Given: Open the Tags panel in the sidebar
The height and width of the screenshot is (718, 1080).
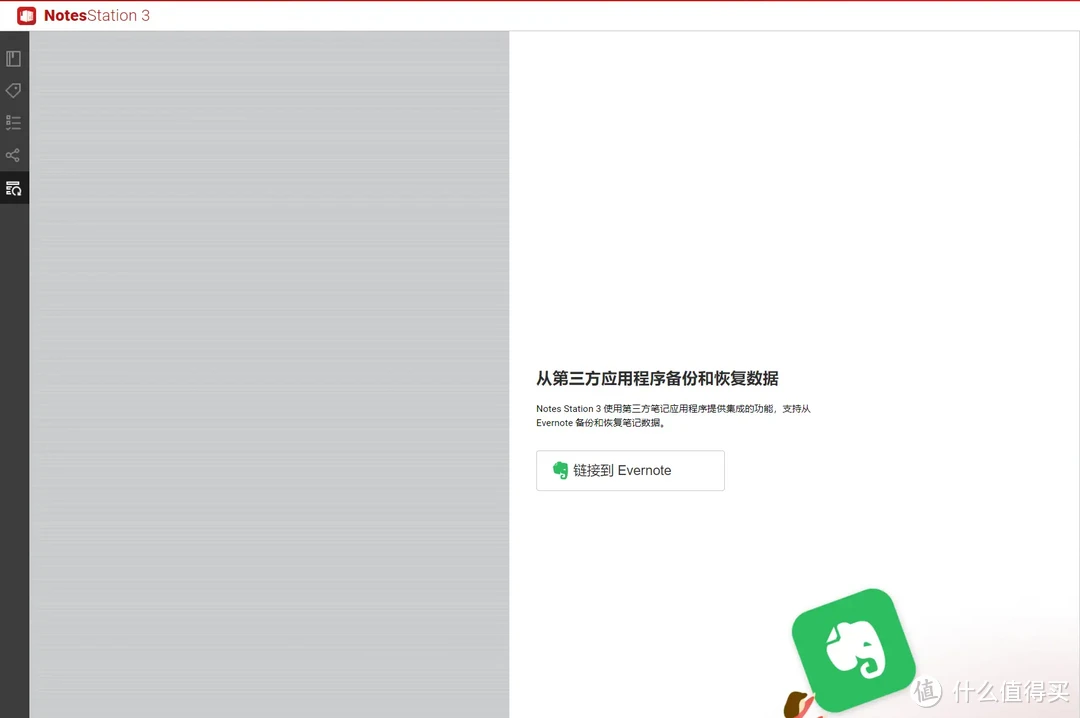Looking at the screenshot, I should 14,90.
